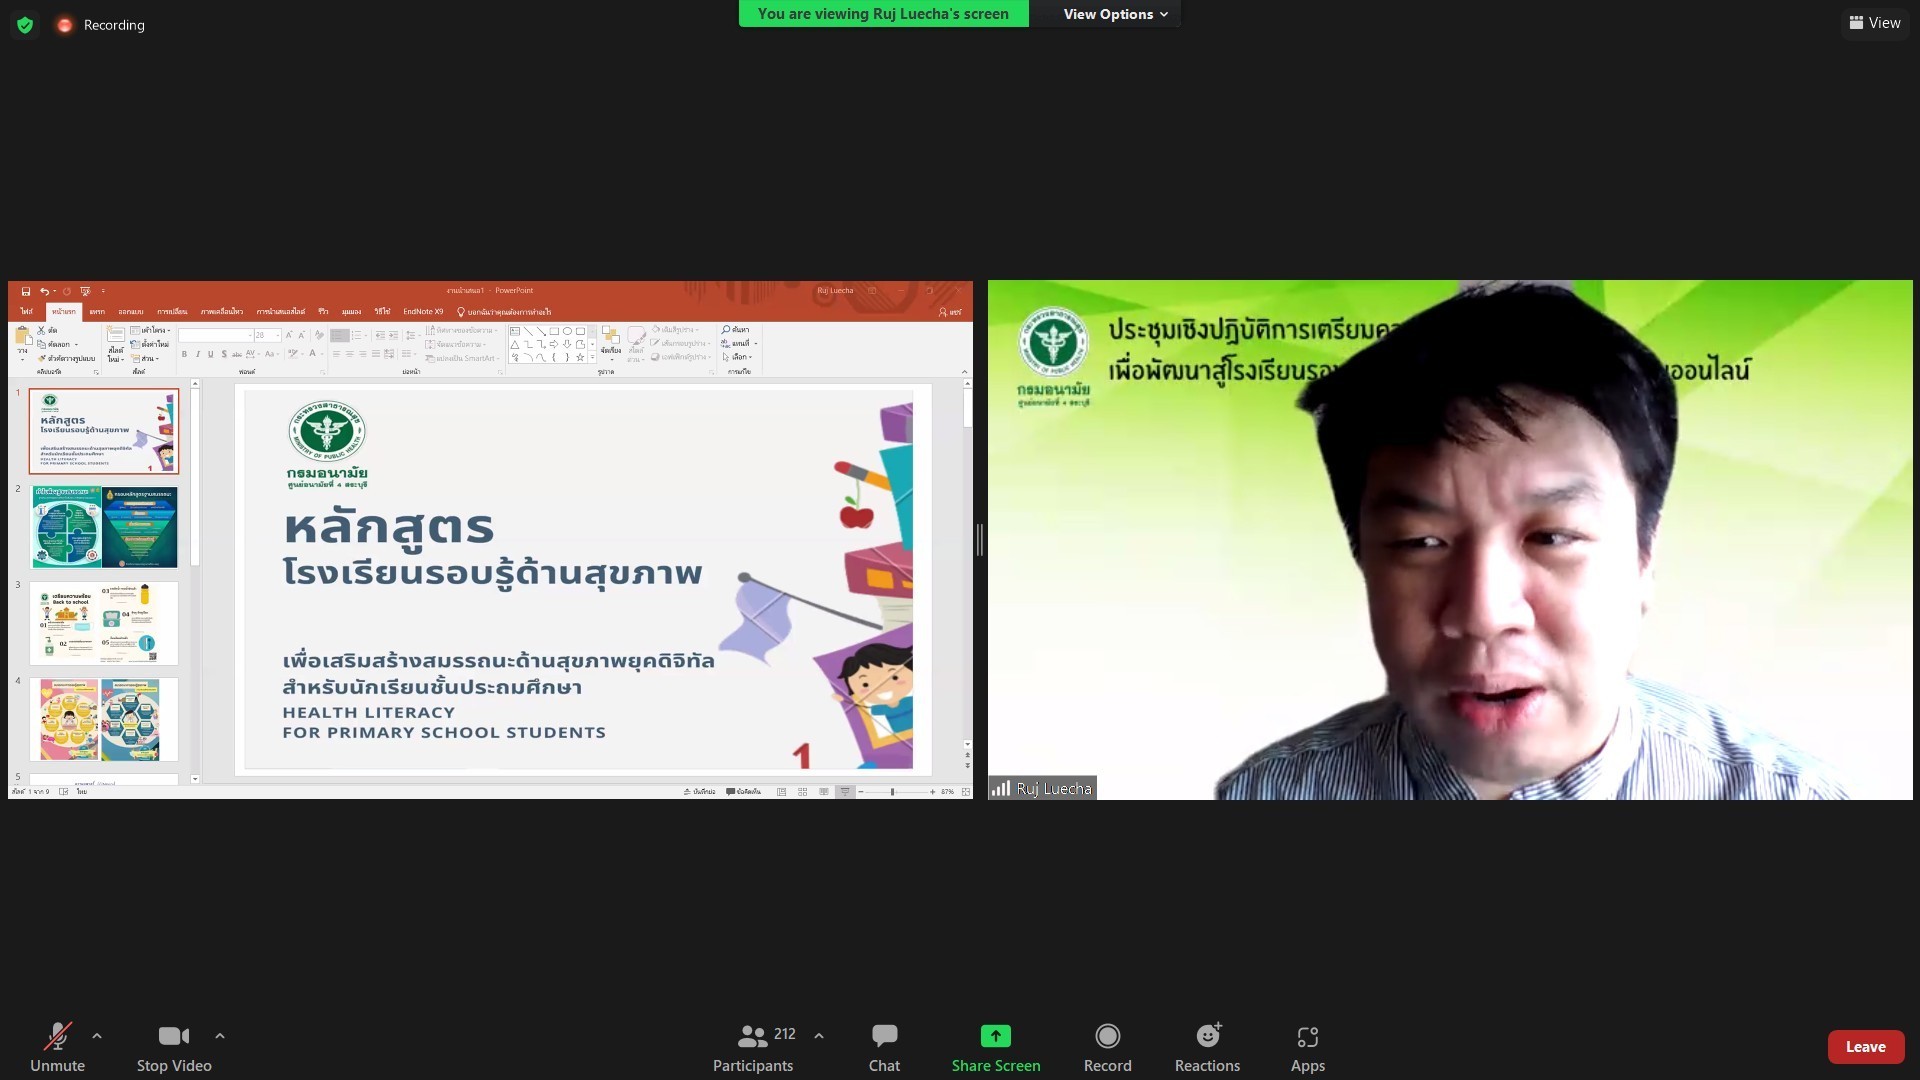The width and height of the screenshot is (1920, 1080).
Task: Stop Video in Zoom toolbar
Action: pos(174,1047)
